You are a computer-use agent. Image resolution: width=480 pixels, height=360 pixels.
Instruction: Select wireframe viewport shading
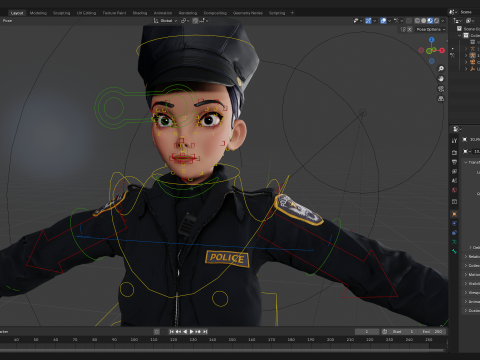point(417,21)
